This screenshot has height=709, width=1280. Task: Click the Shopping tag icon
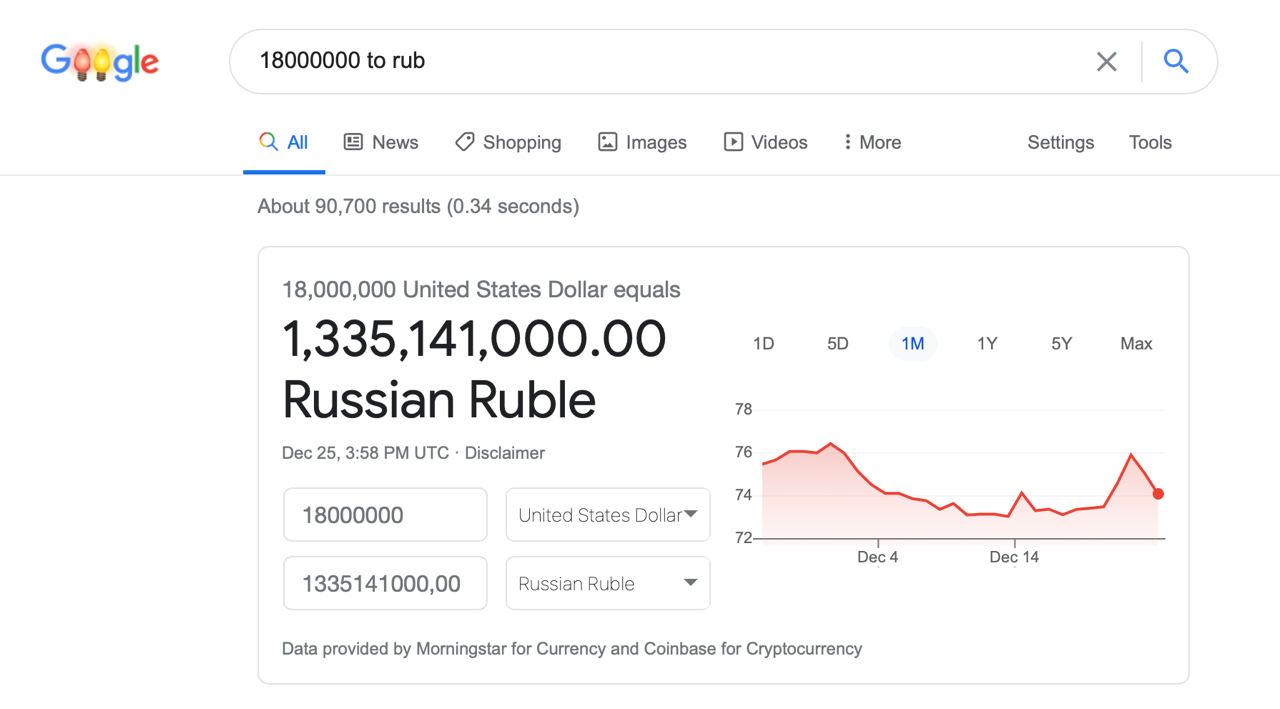pyautogui.click(x=464, y=142)
